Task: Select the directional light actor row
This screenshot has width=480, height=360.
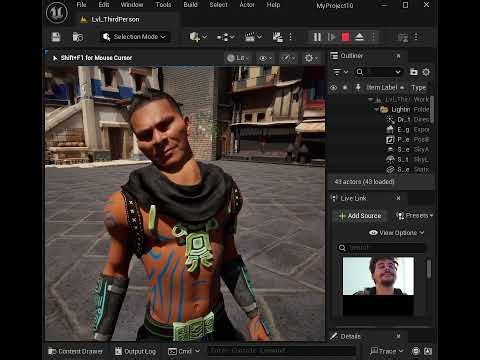Action: click(380, 119)
